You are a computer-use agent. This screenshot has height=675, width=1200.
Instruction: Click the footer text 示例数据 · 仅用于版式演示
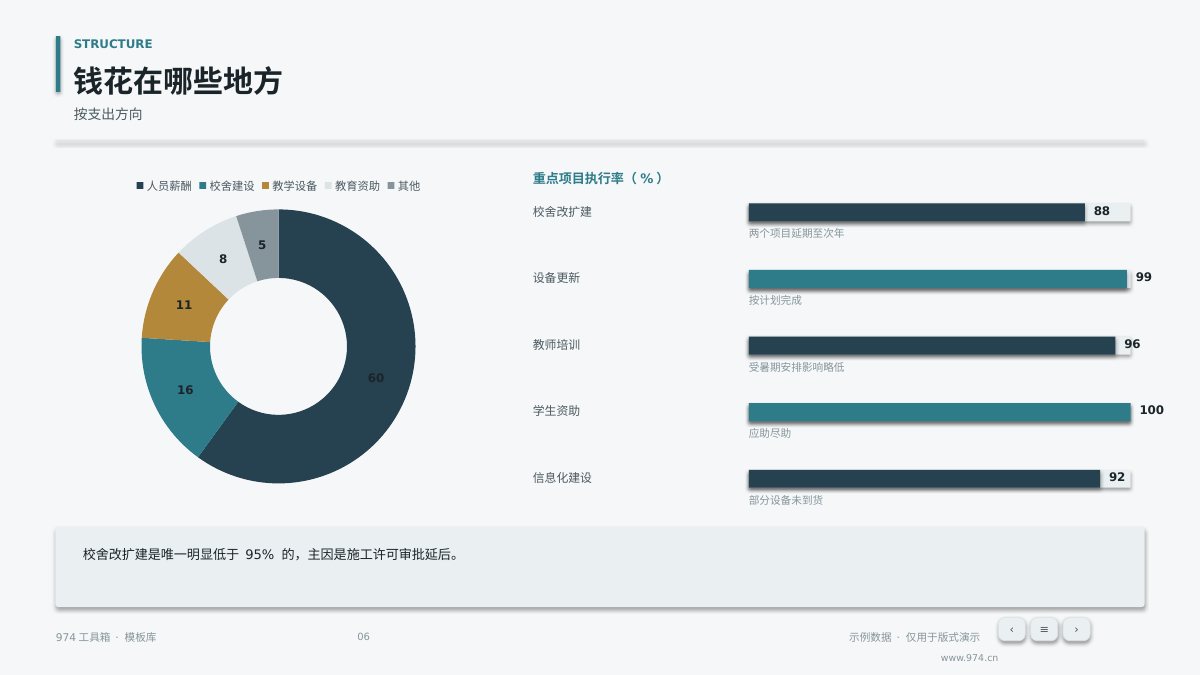click(x=914, y=637)
